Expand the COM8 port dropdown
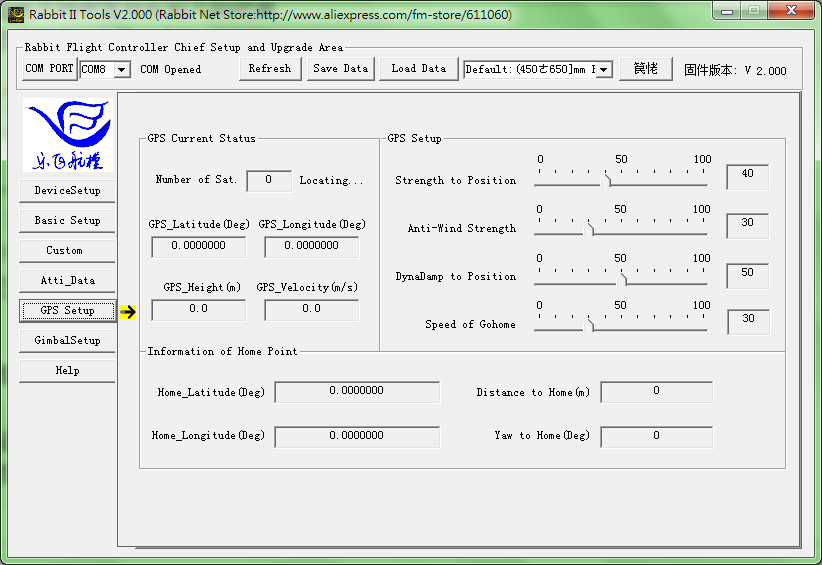The image size is (822, 565). click(122, 69)
